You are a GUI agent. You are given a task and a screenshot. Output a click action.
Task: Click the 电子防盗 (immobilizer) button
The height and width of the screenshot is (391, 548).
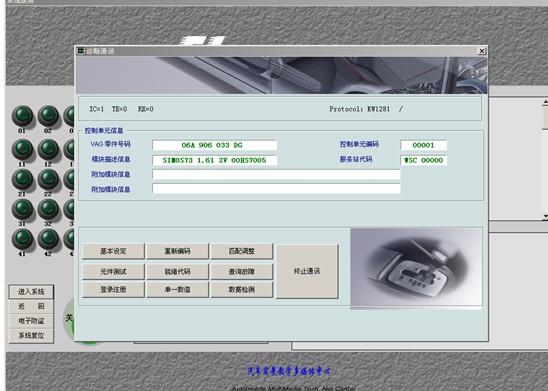(x=31, y=321)
